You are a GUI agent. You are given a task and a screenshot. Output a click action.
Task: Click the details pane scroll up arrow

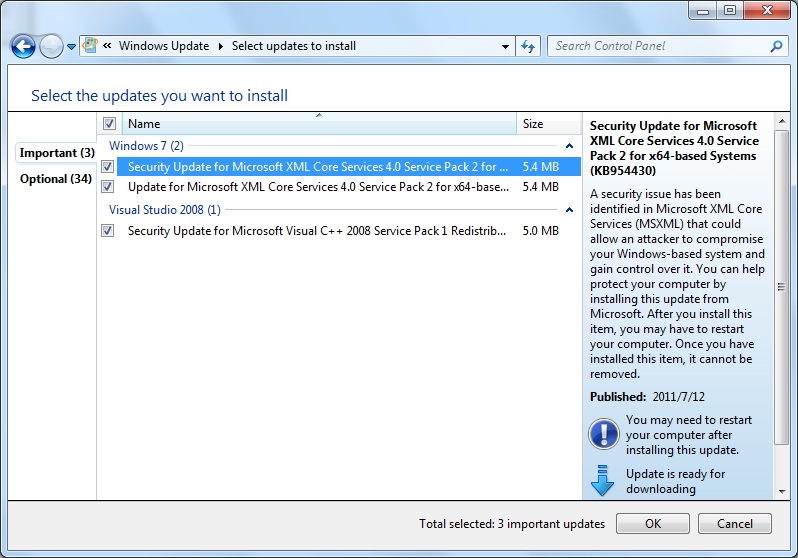782,121
